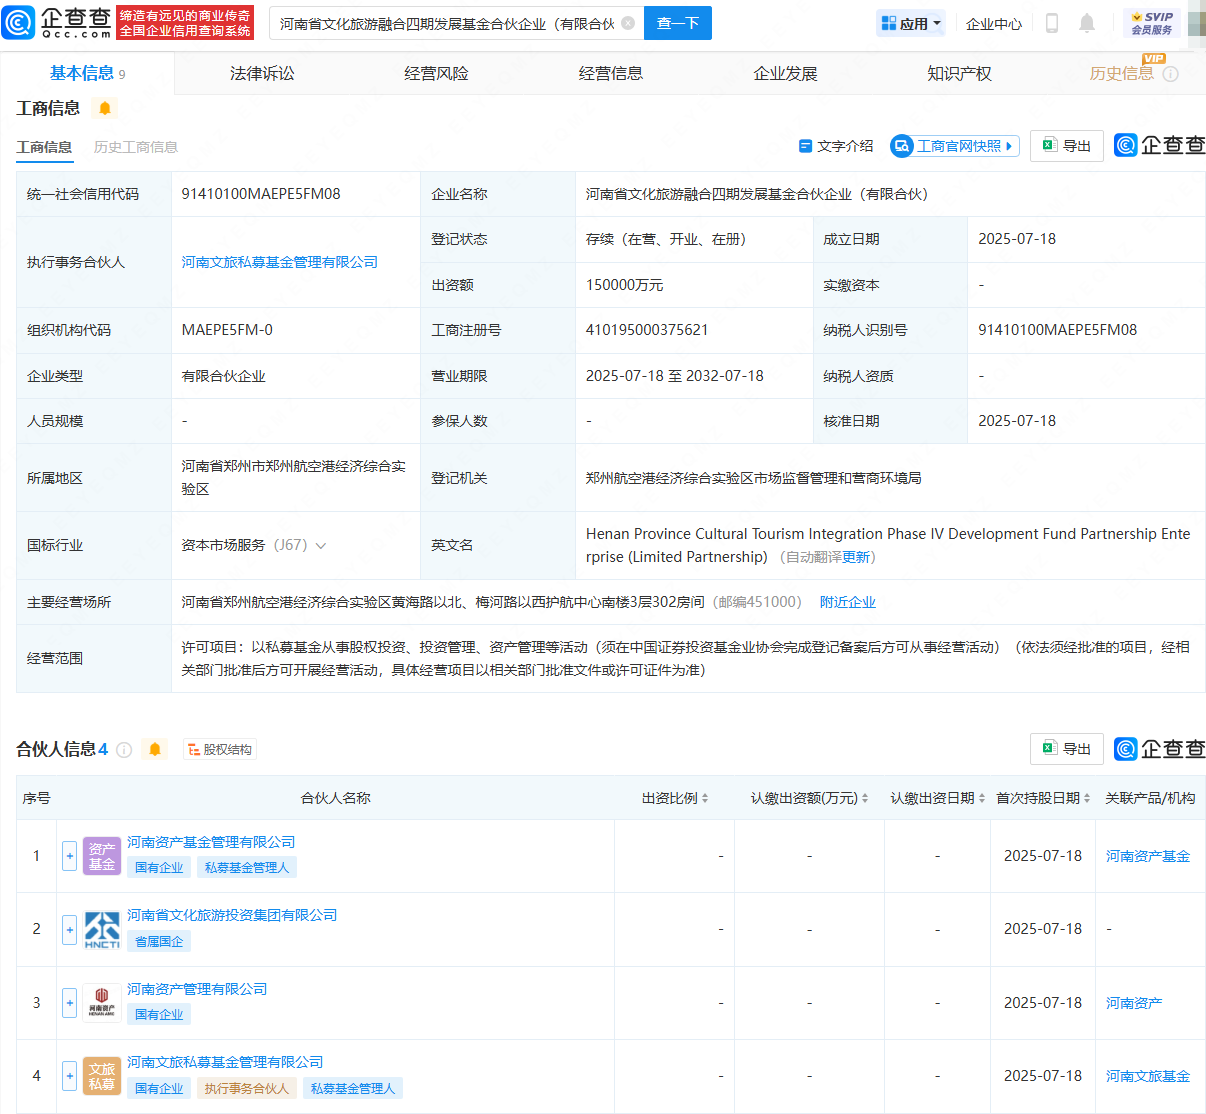Open 股权结构 equity structure
This screenshot has width=1206, height=1114.
pyautogui.click(x=220, y=749)
